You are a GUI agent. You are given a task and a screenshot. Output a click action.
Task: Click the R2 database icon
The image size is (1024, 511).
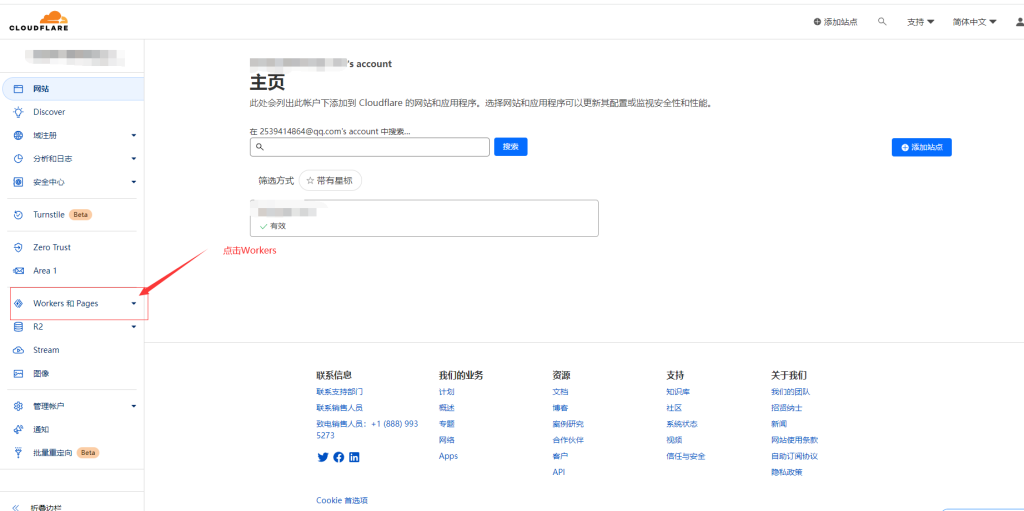click(19, 327)
